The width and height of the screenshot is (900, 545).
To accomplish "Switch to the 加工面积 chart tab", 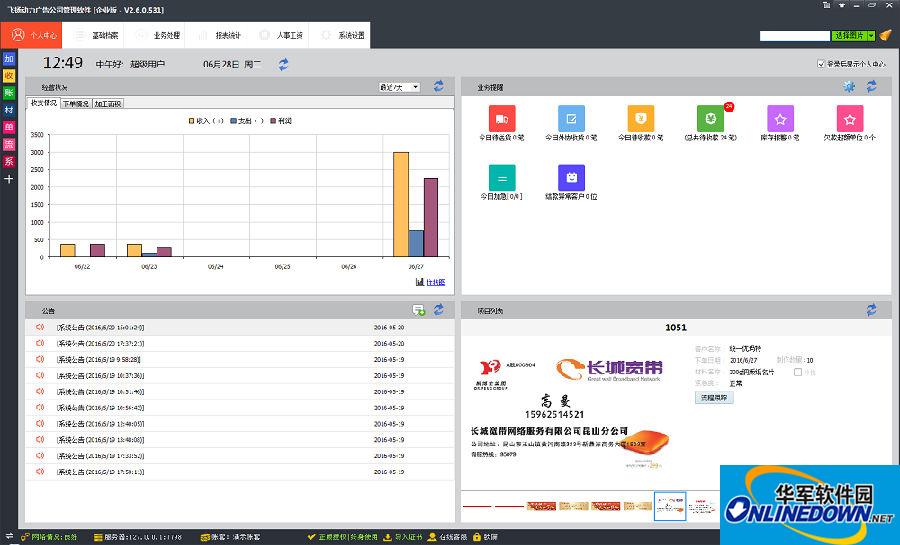I will point(108,104).
